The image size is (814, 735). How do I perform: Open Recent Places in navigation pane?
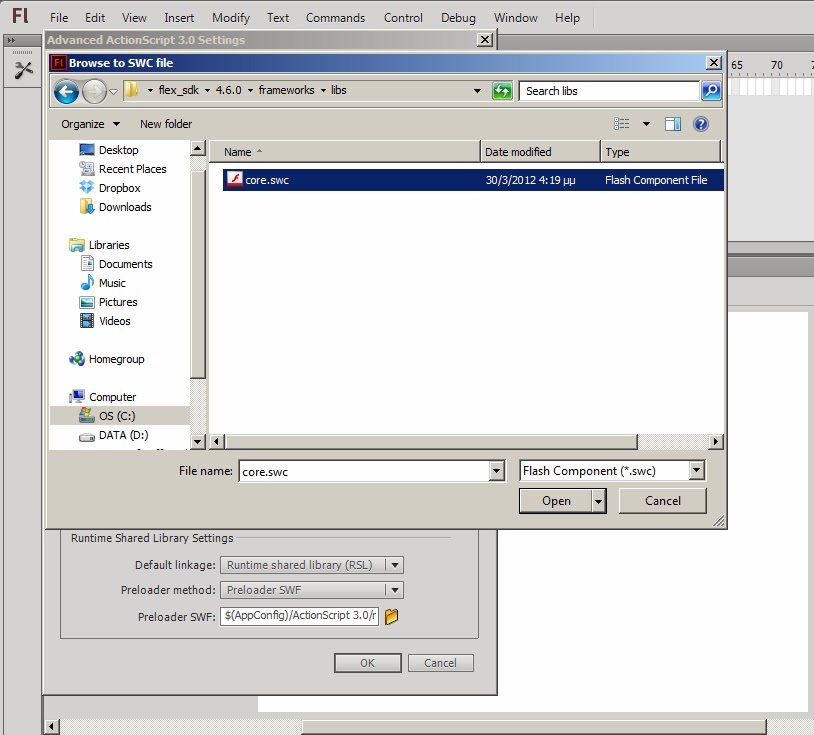pyautogui.click(x=132, y=169)
